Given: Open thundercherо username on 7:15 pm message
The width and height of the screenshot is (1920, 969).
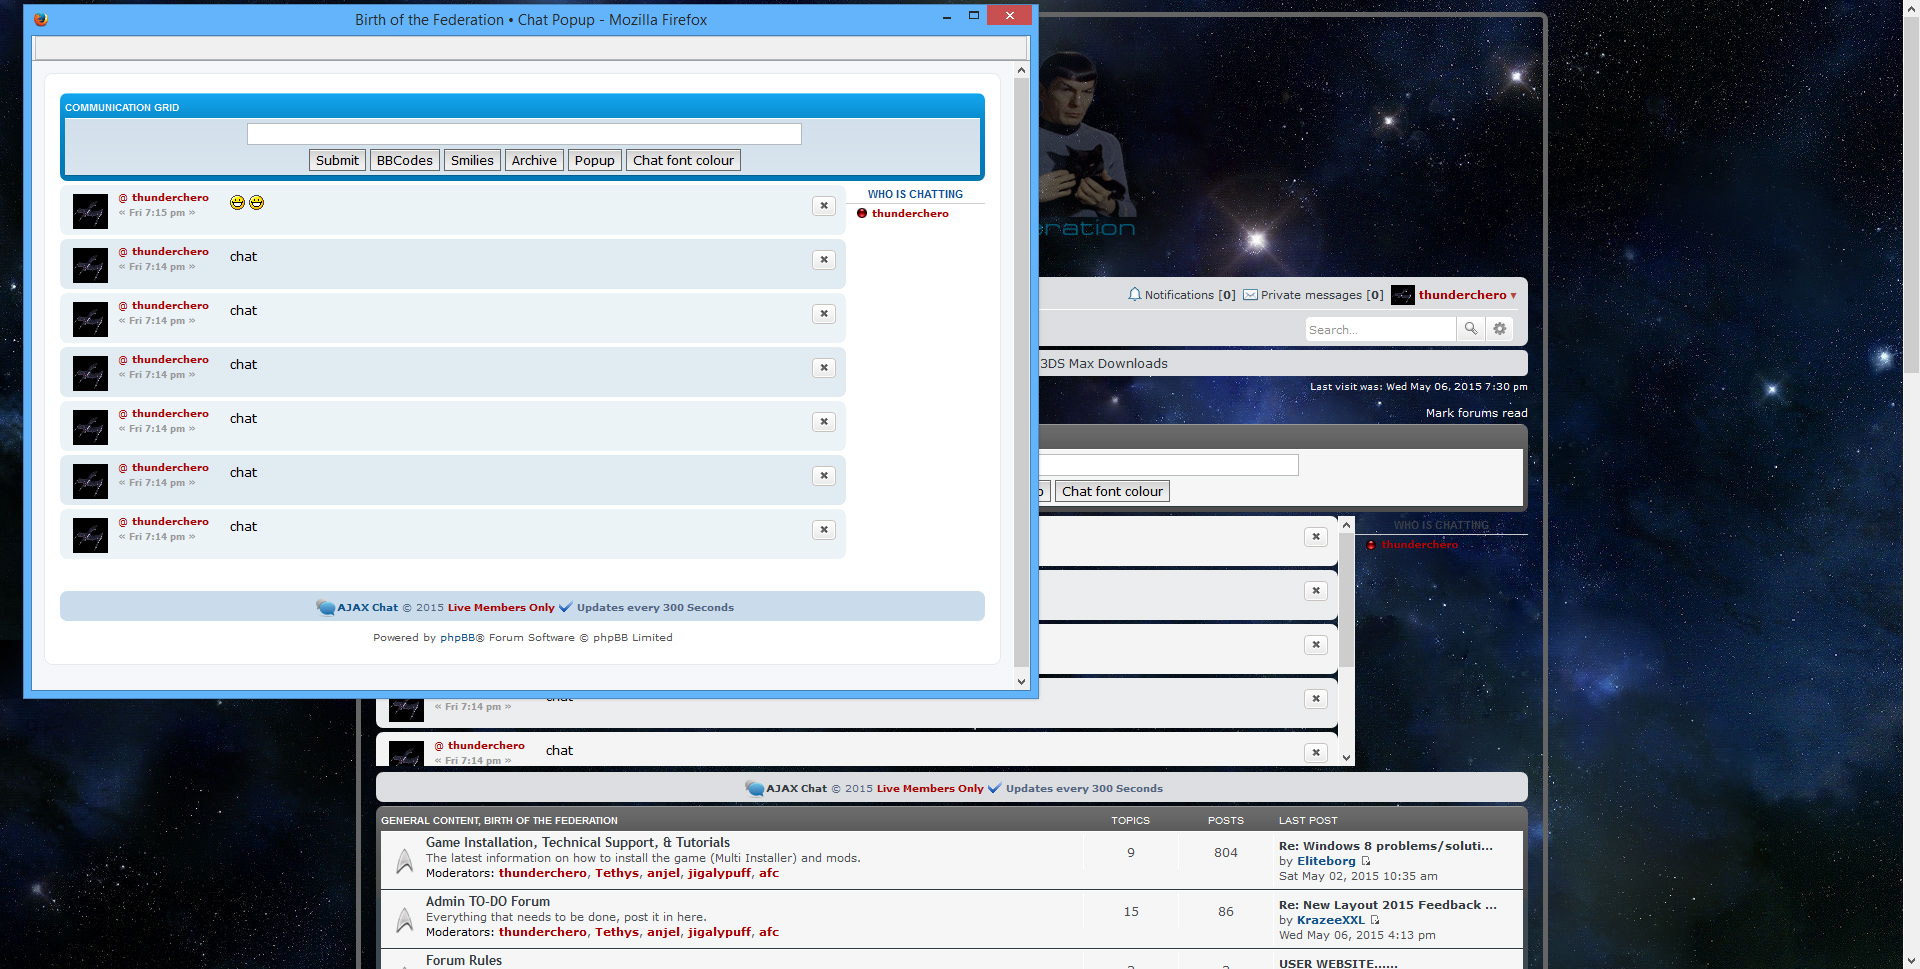Looking at the screenshot, I should point(170,198).
